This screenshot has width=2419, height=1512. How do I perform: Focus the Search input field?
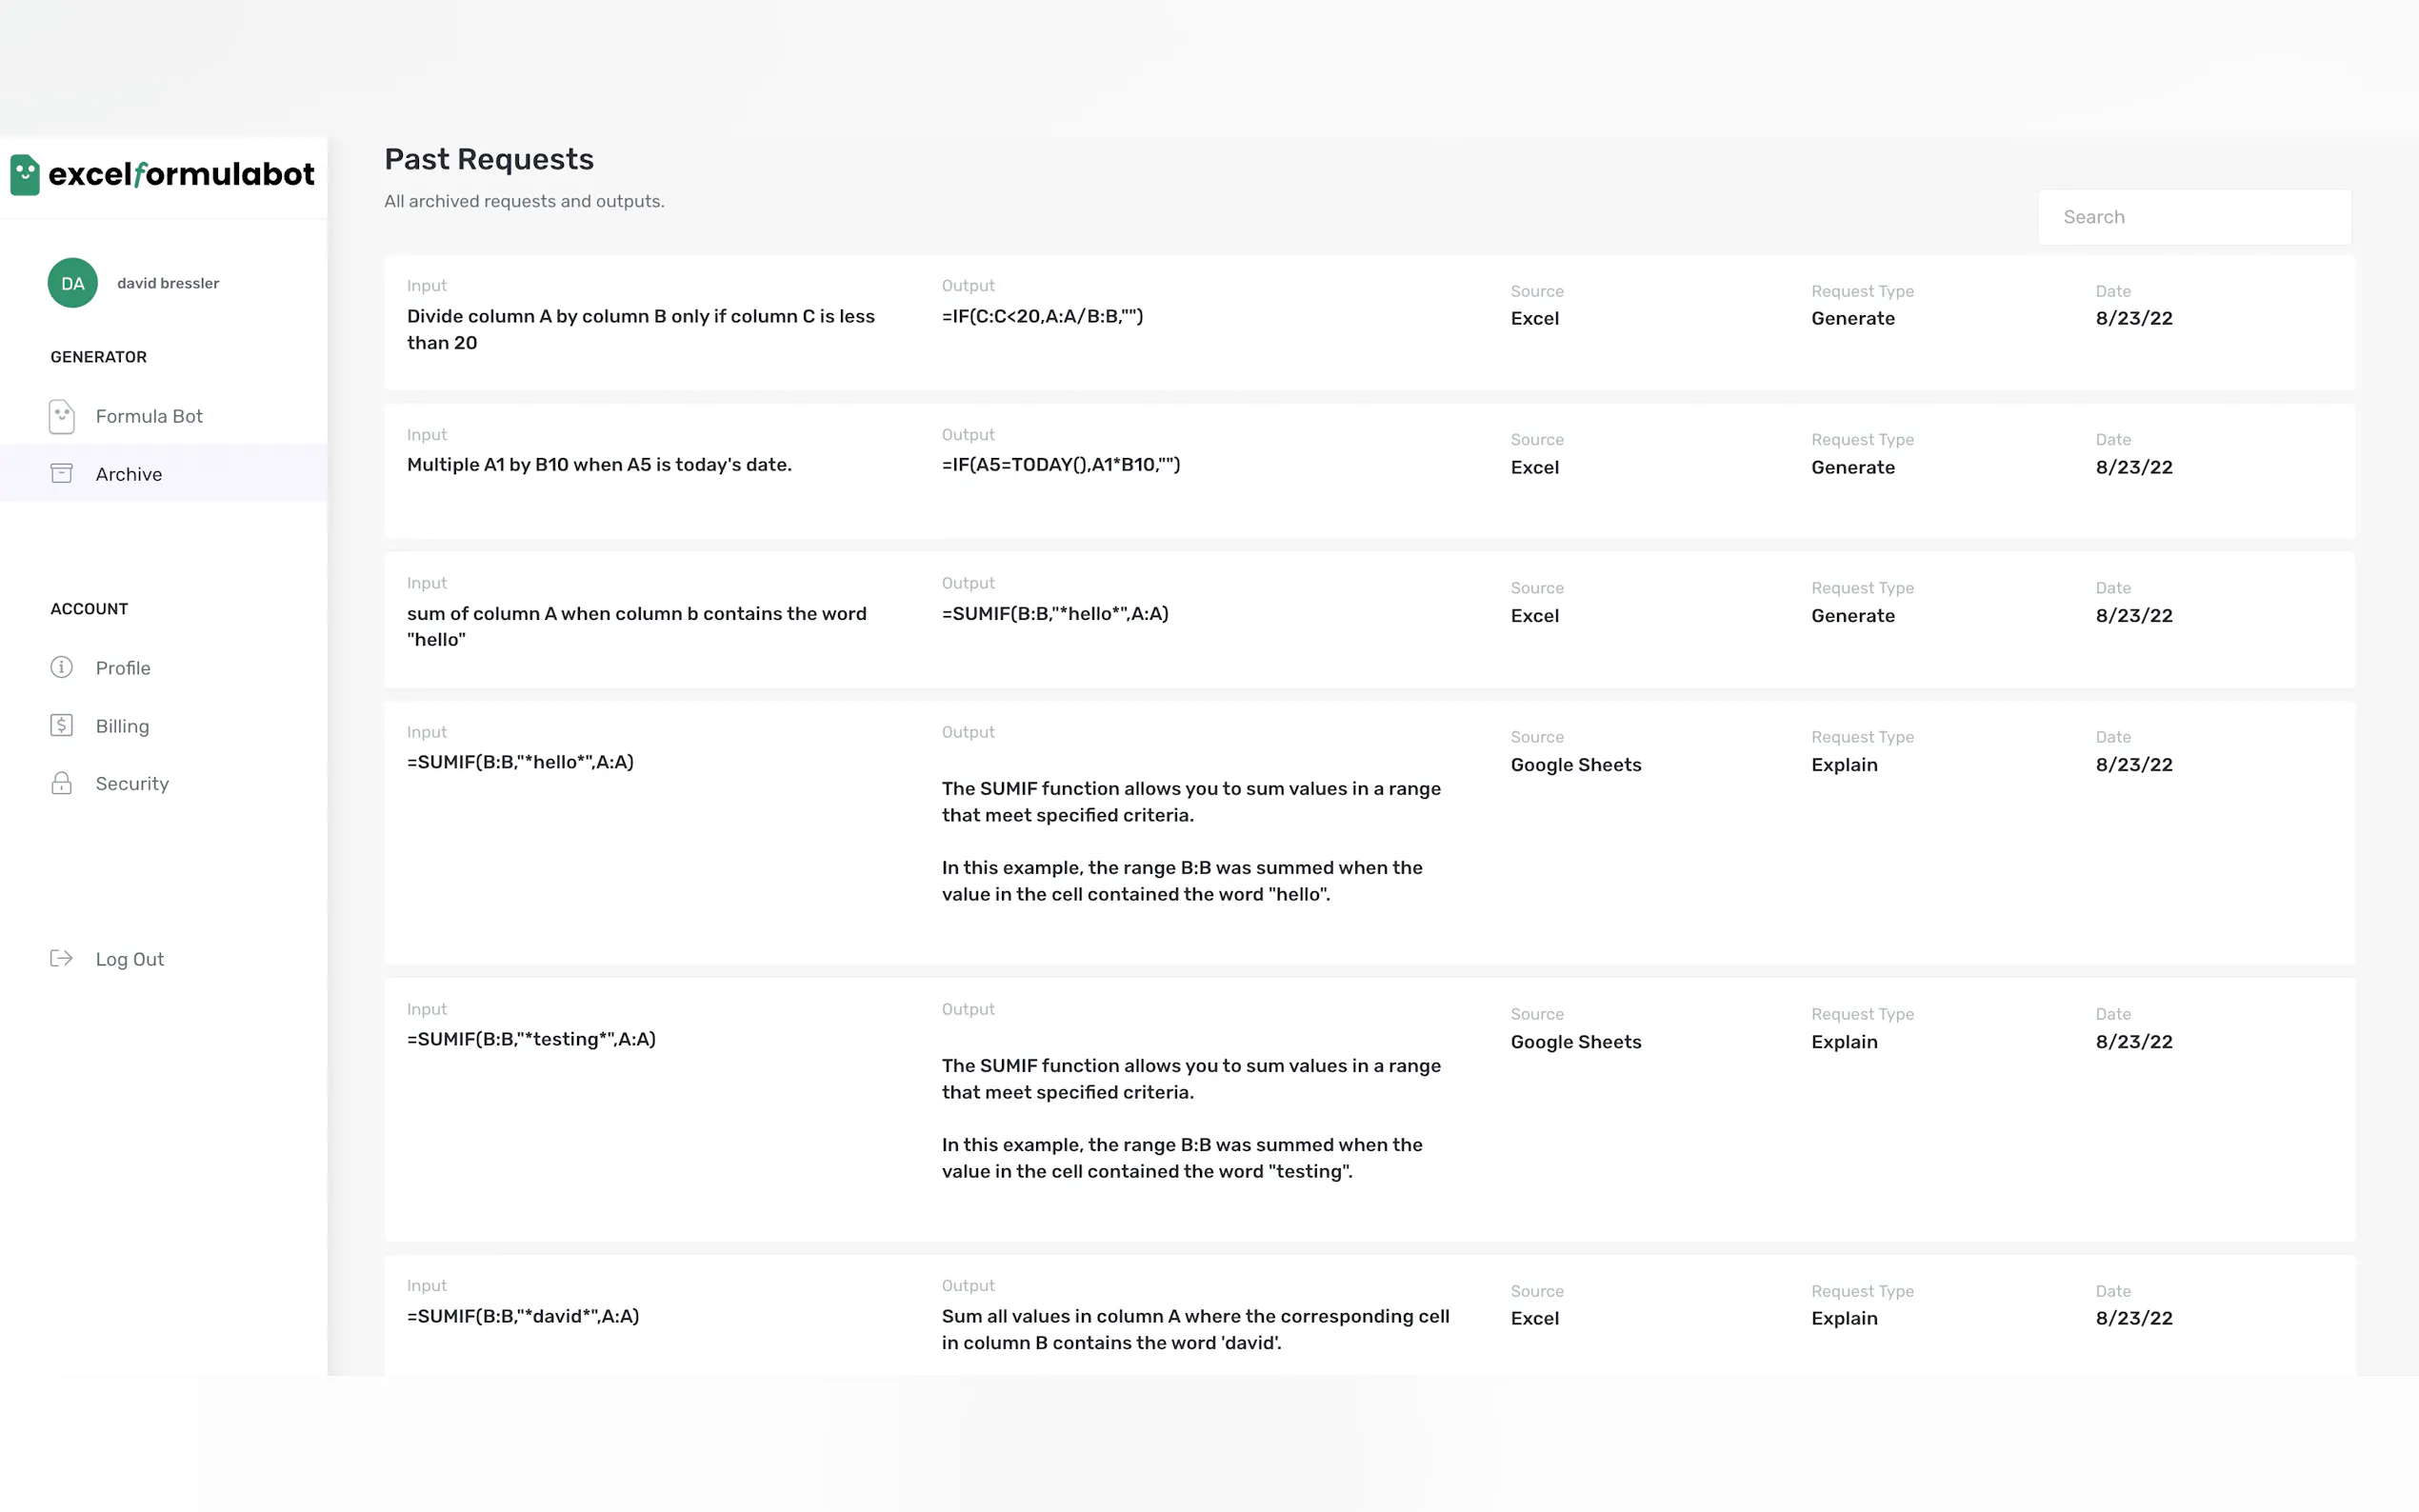[x=2194, y=217]
